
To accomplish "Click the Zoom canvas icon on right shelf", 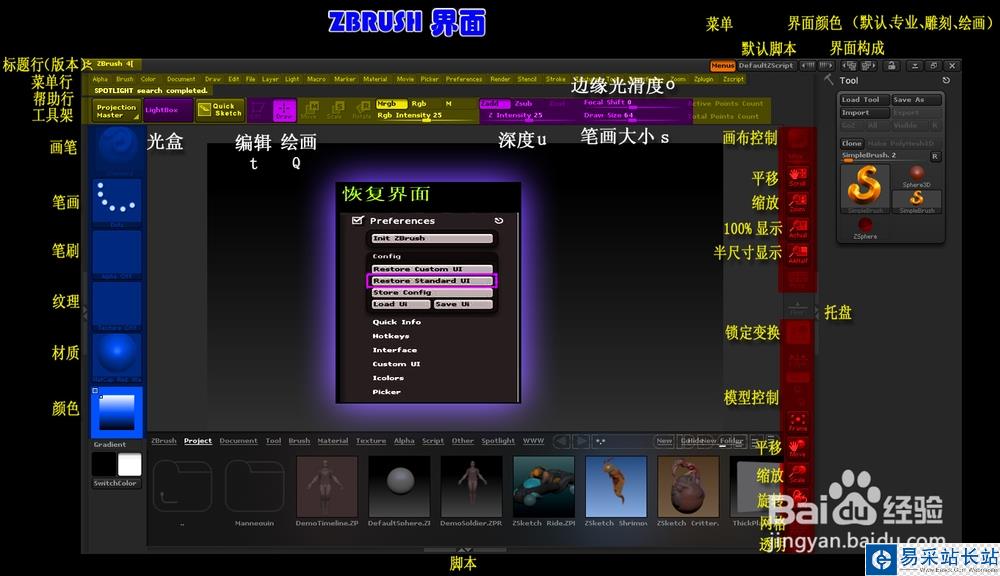I will pos(797,202).
